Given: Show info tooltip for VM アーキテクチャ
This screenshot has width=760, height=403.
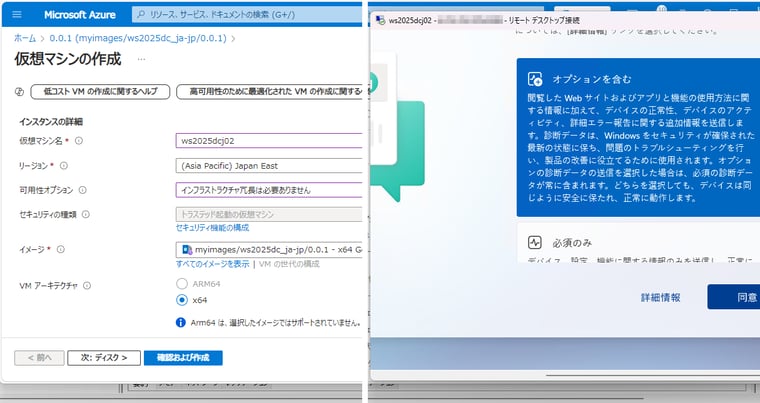Looking at the screenshot, I should [x=87, y=286].
